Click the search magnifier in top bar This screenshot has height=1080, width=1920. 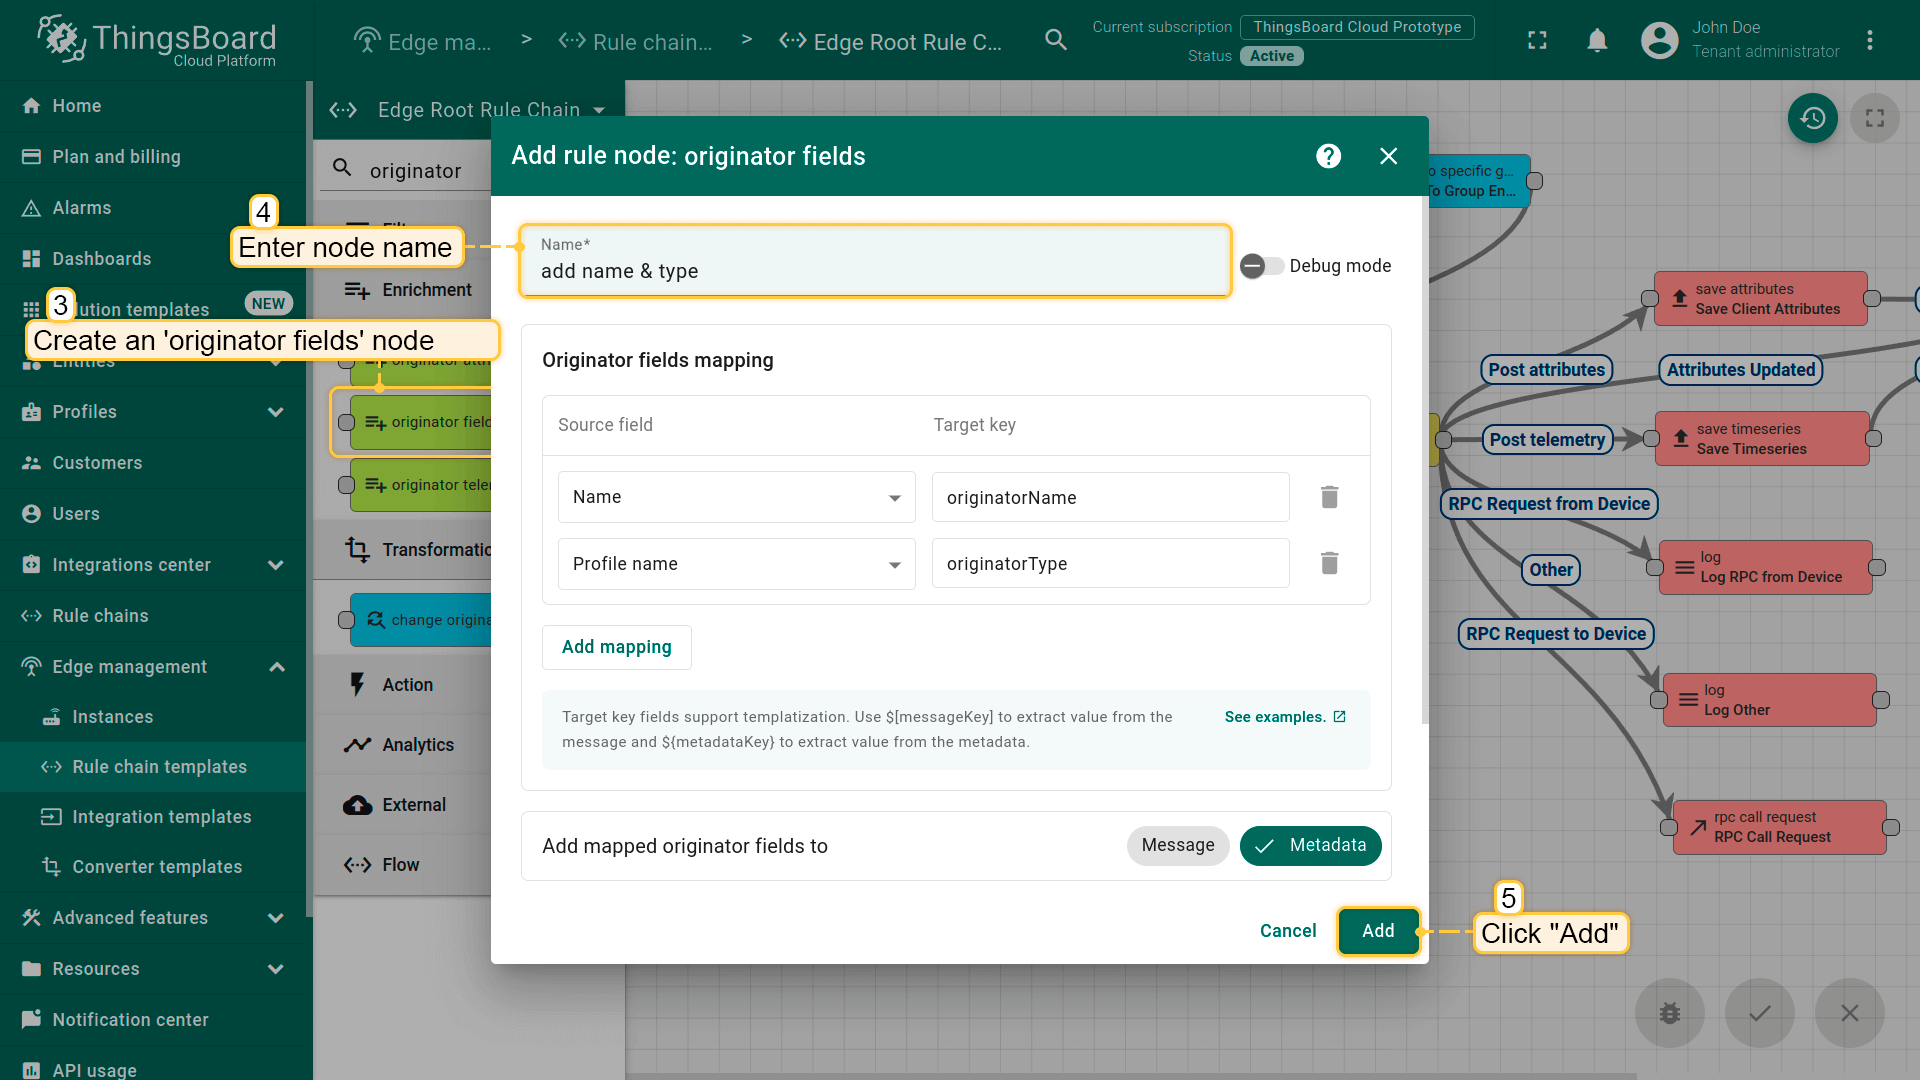(x=1056, y=40)
